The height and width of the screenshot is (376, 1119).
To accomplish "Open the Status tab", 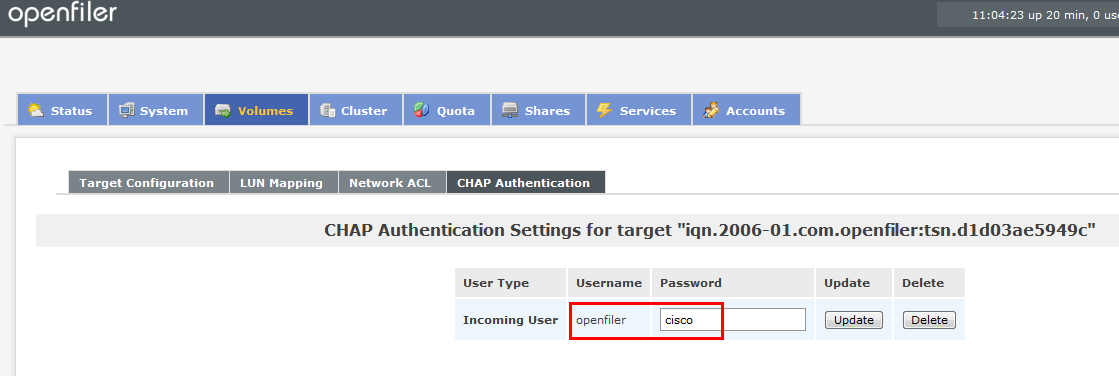I will [x=62, y=110].
